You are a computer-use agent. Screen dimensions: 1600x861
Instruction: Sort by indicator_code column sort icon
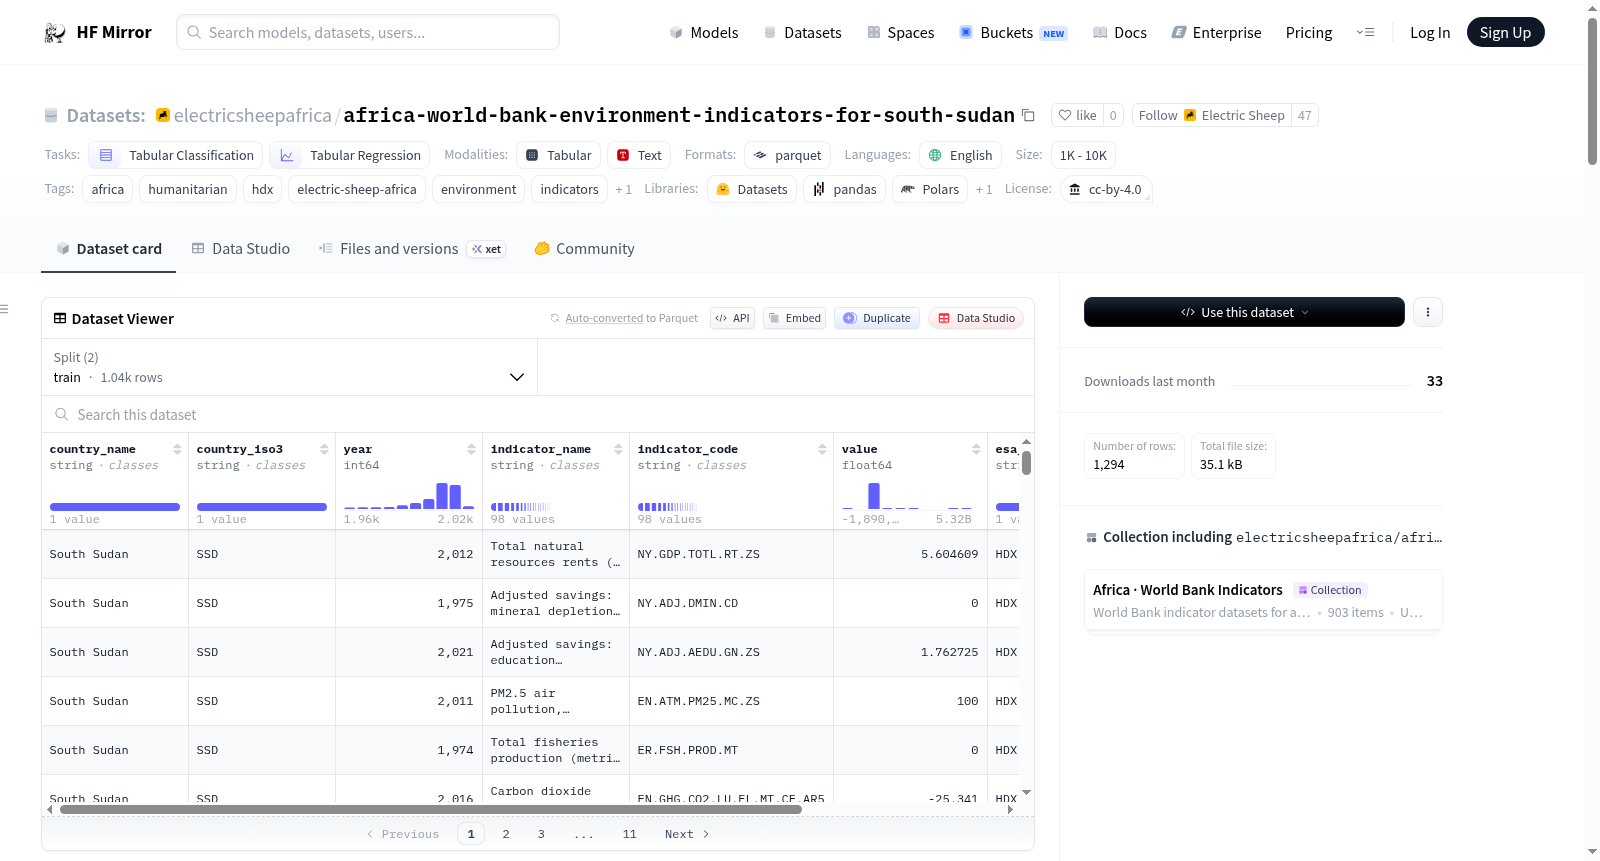click(822, 449)
